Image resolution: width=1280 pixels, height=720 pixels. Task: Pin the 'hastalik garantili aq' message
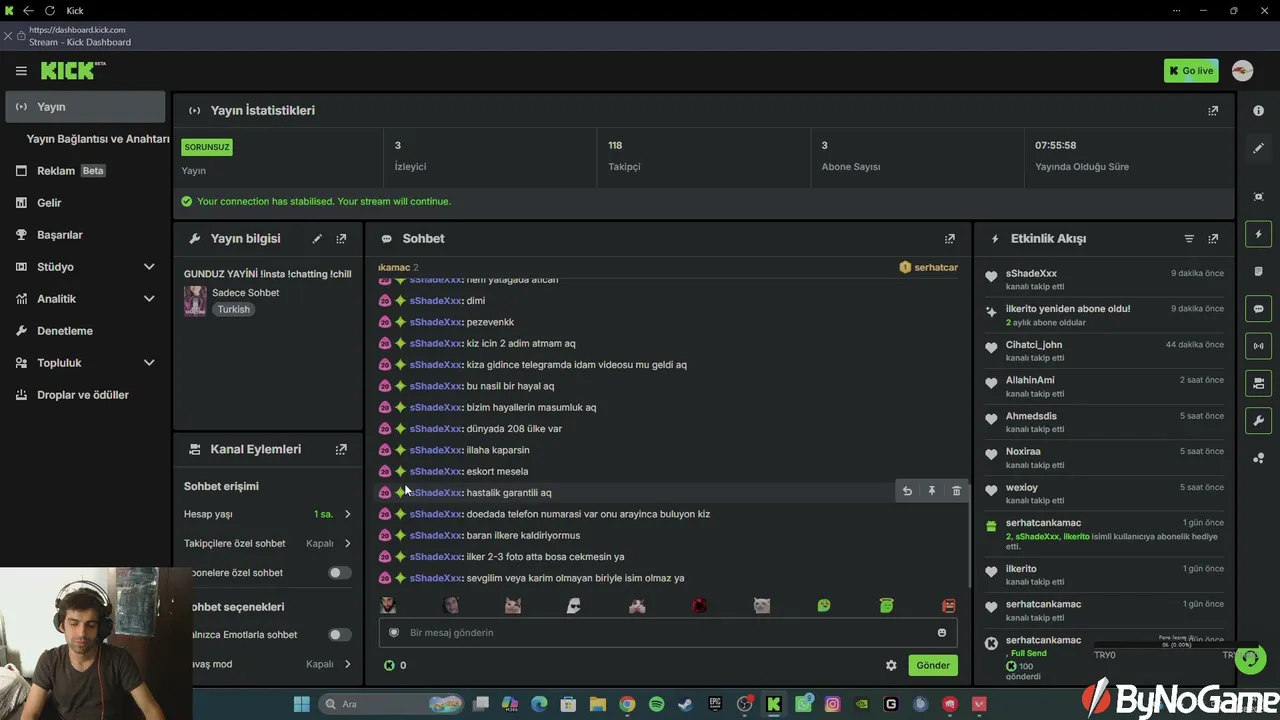(932, 491)
